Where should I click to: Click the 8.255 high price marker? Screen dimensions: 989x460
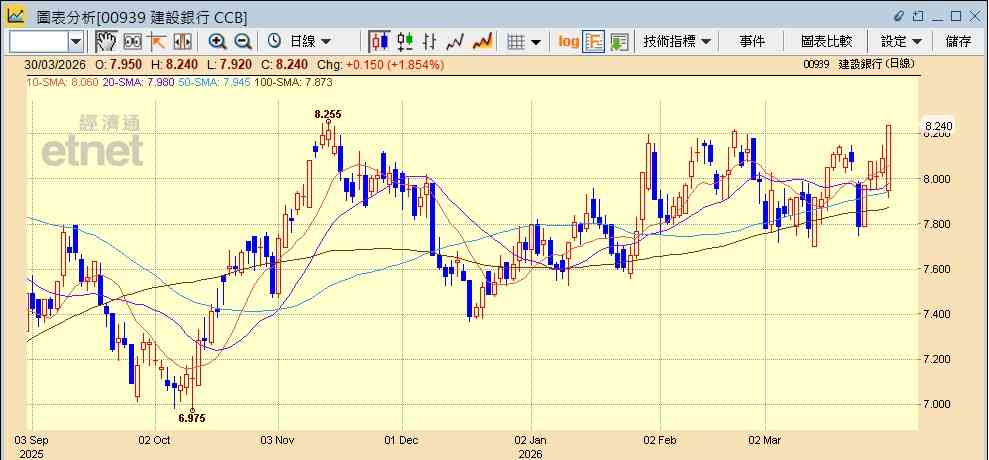click(328, 114)
